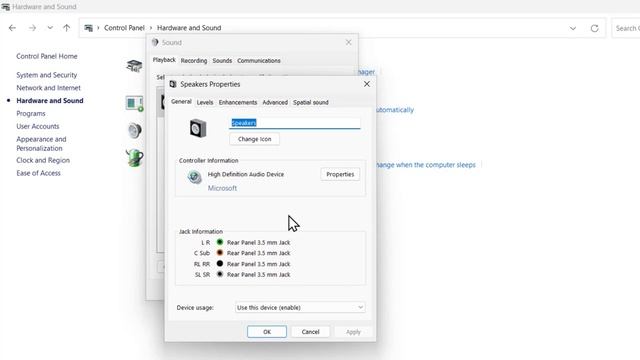Click the Control Panel address bar icon
The width and height of the screenshot is (640, 360).
click(x=88, y=28)
